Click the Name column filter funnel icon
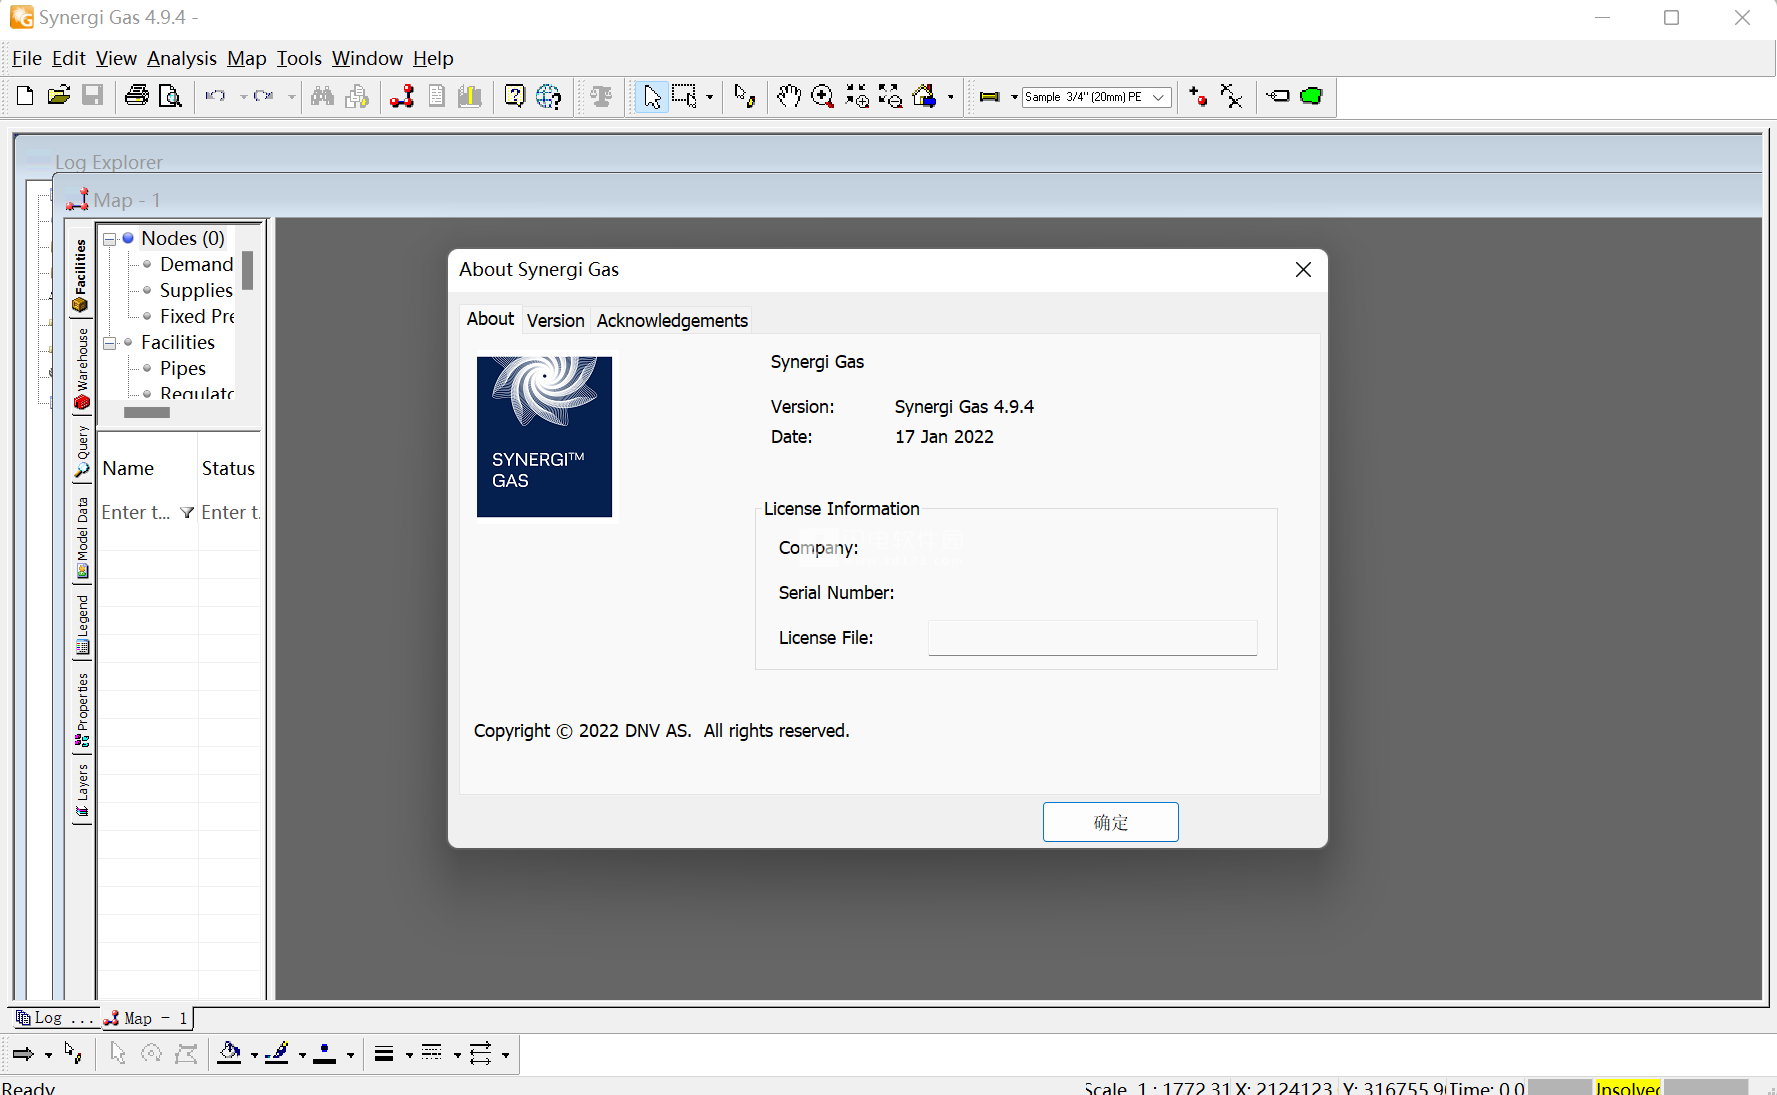Screen dimensions: 1777x1095 click(x=187, y=513)
